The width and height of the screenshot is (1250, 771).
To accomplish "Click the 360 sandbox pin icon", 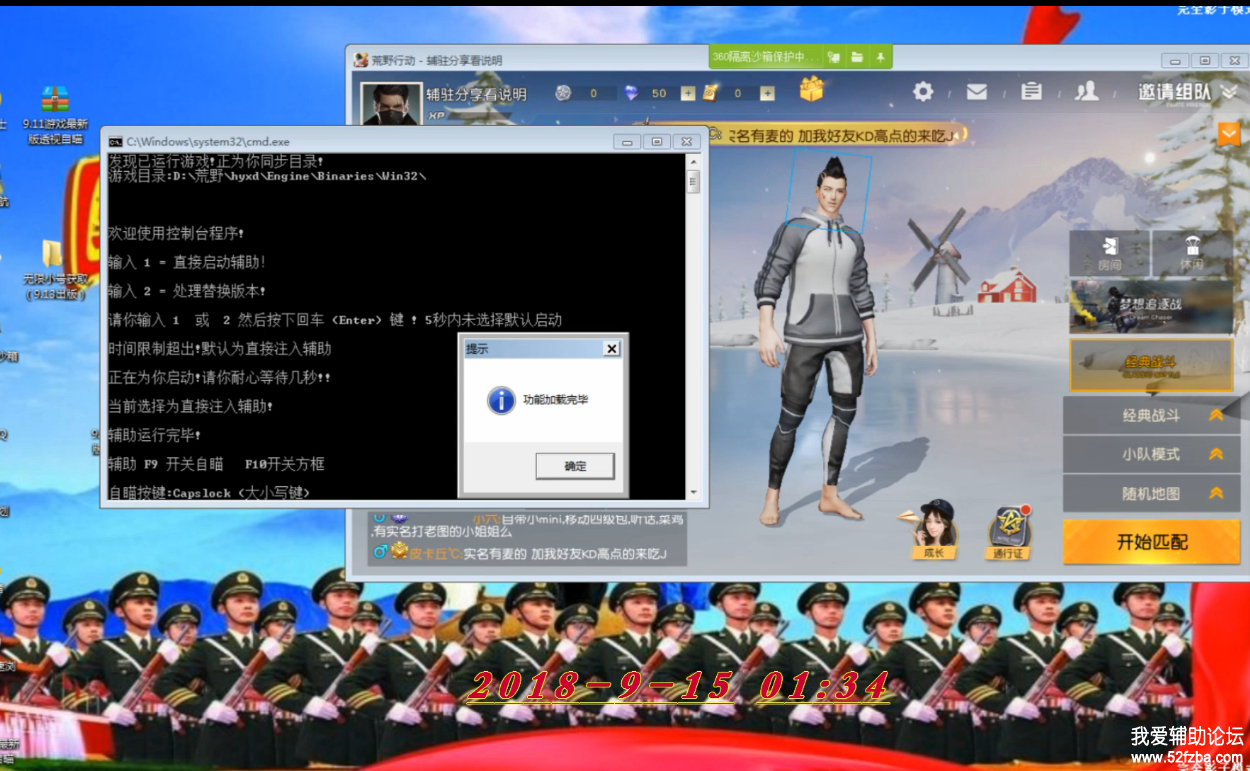I will click(x=880, y=57).
